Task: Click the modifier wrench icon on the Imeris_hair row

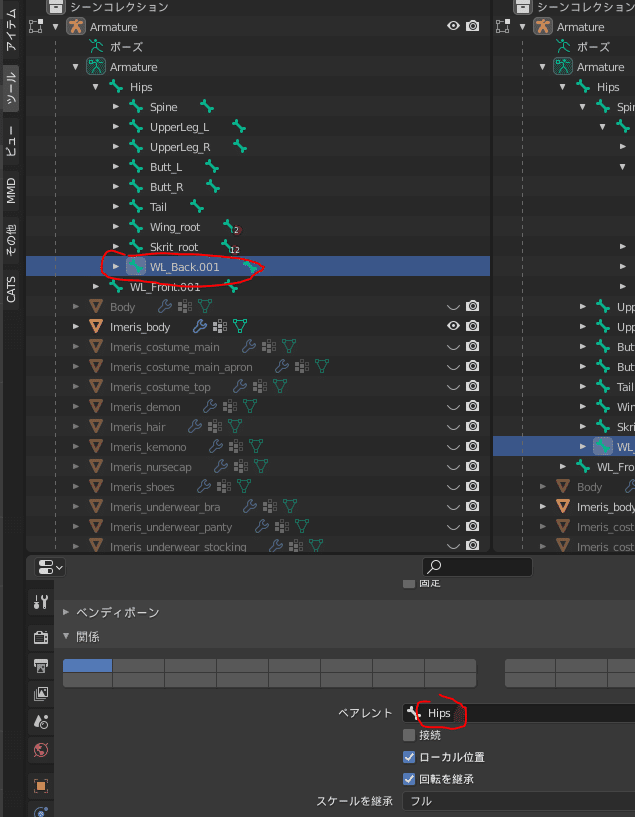Action: point(195,427)
